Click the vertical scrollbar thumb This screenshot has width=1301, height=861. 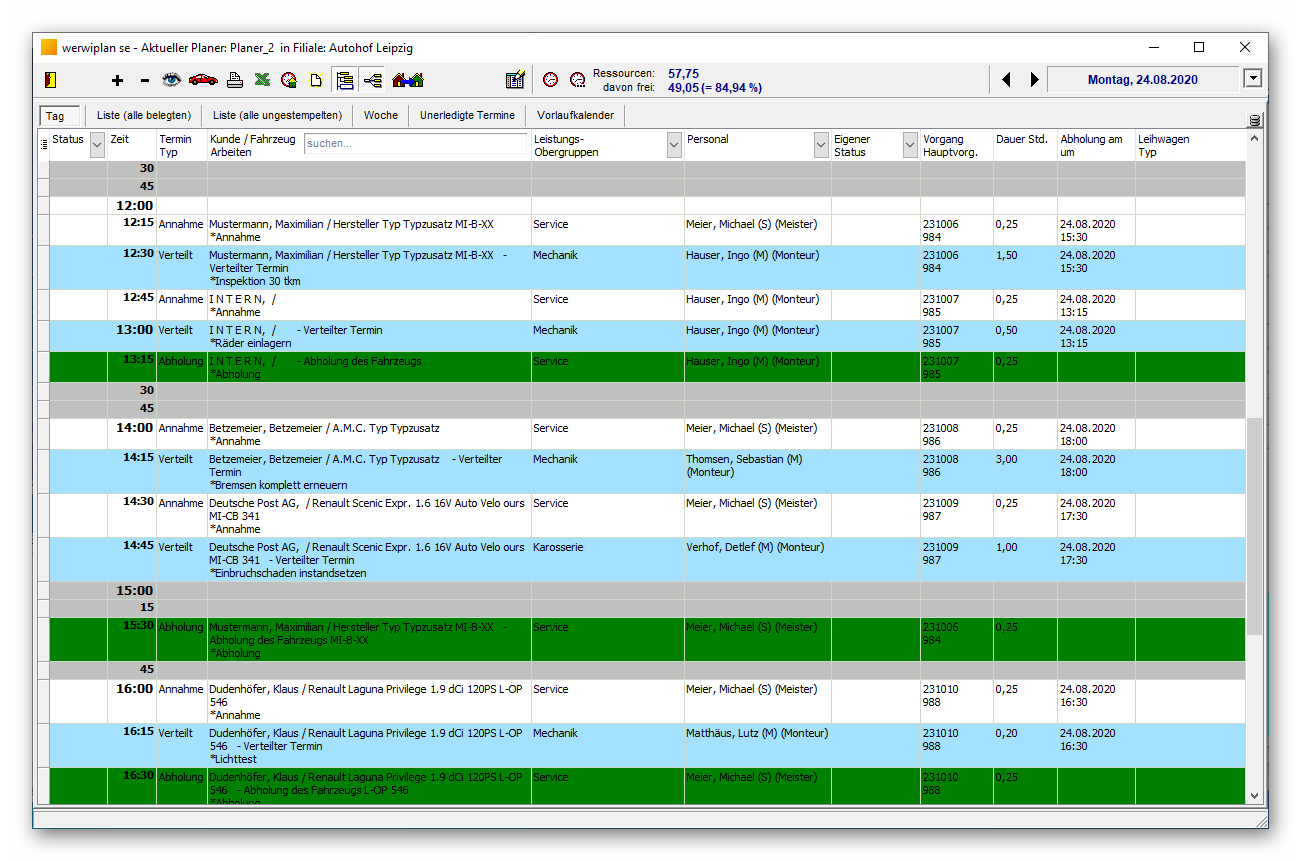pos(1255,527)
